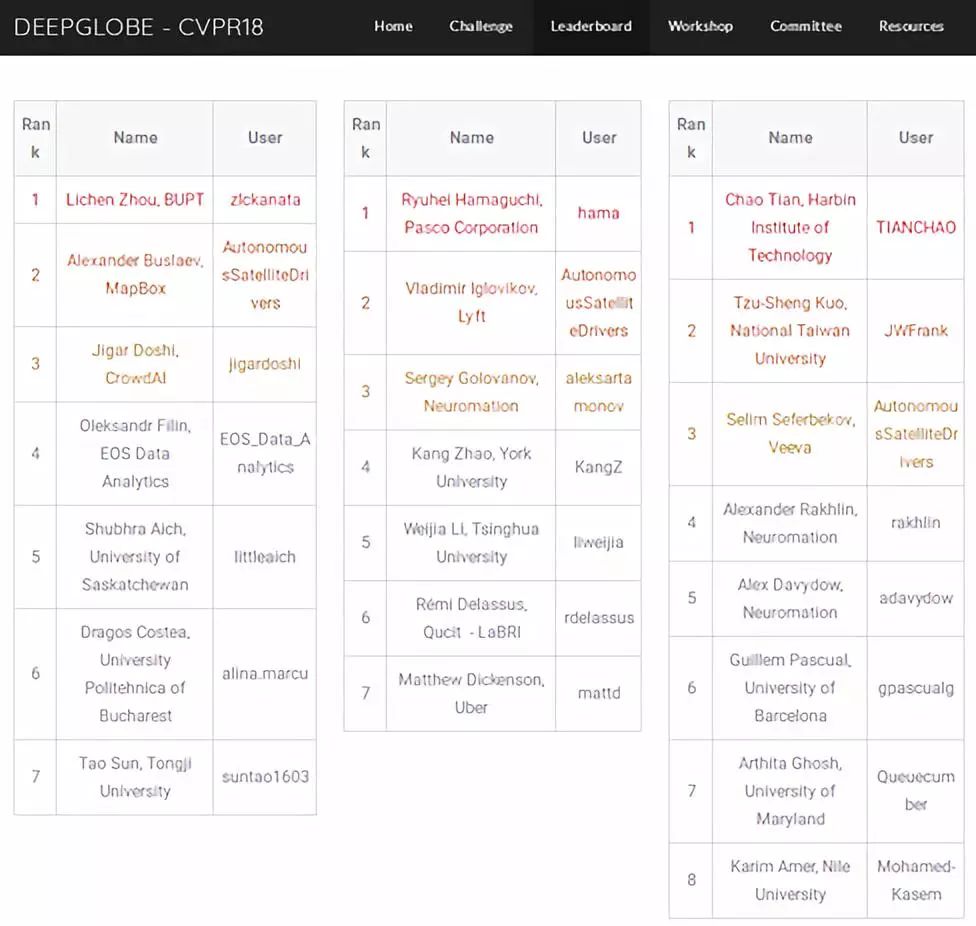
Task: Select Dragos Costea, University Politehnica entry
Action: pyautogui.click(x=135, y=673)
